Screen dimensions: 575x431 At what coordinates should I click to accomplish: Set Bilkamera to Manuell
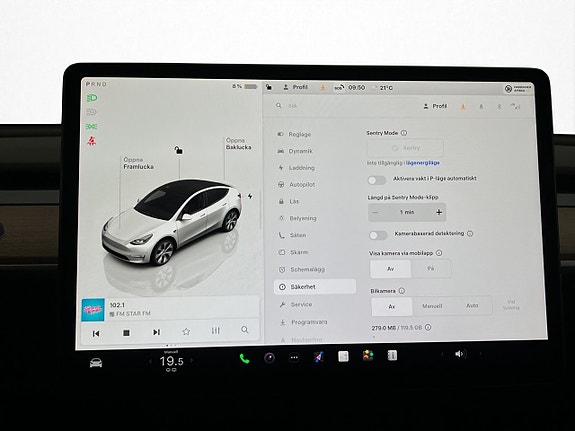click(432, 306)
